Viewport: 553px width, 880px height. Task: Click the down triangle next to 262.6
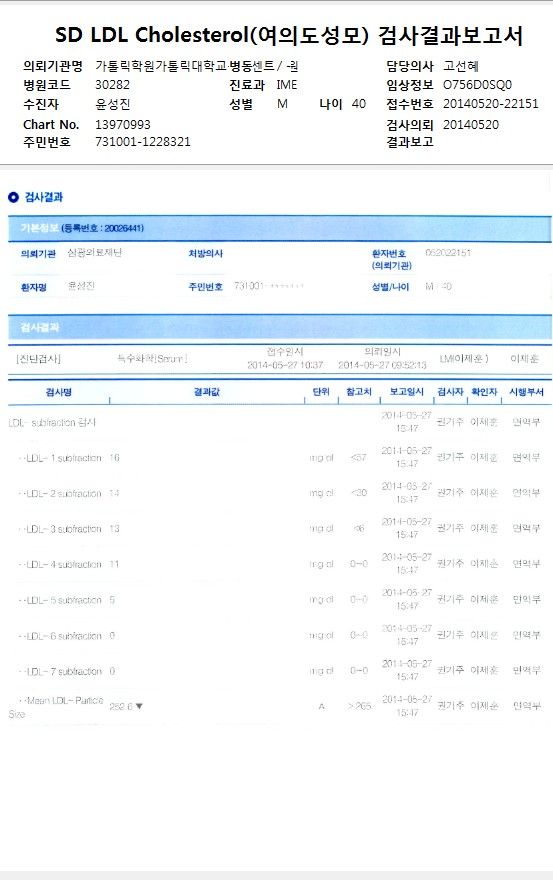point(139,706)
